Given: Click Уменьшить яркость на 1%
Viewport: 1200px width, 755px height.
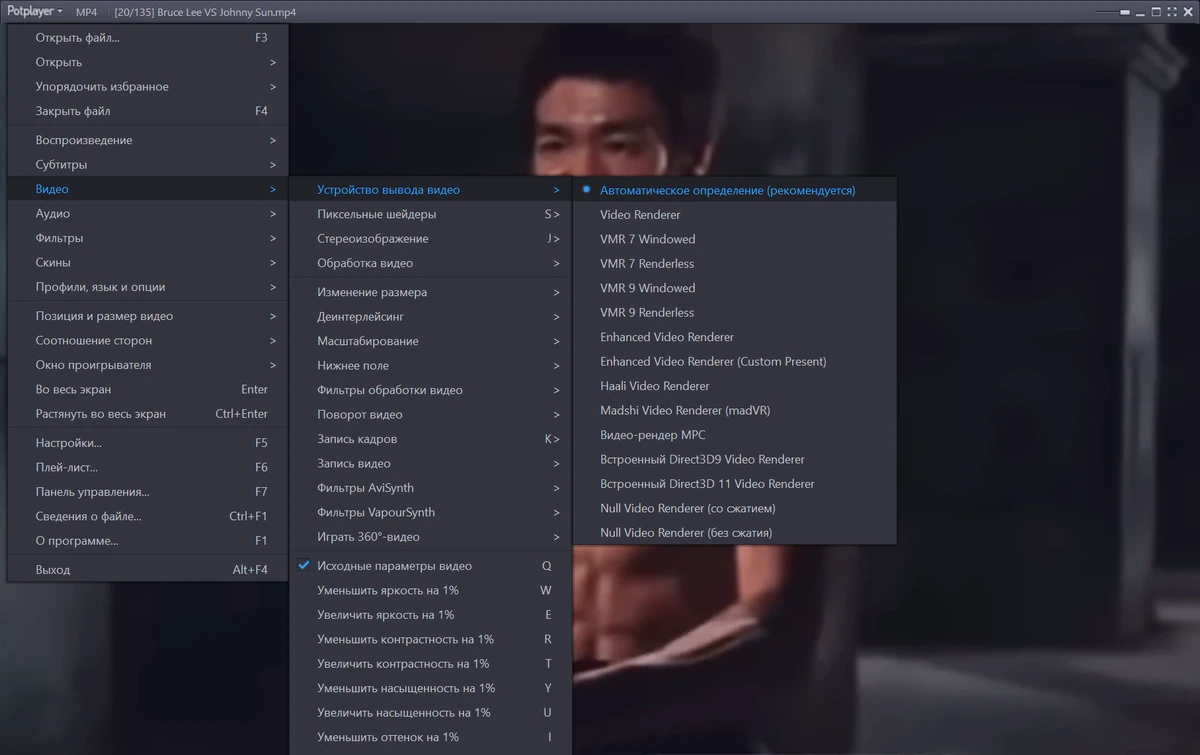Looking at the screenshot, I should [x=430, y=590].
